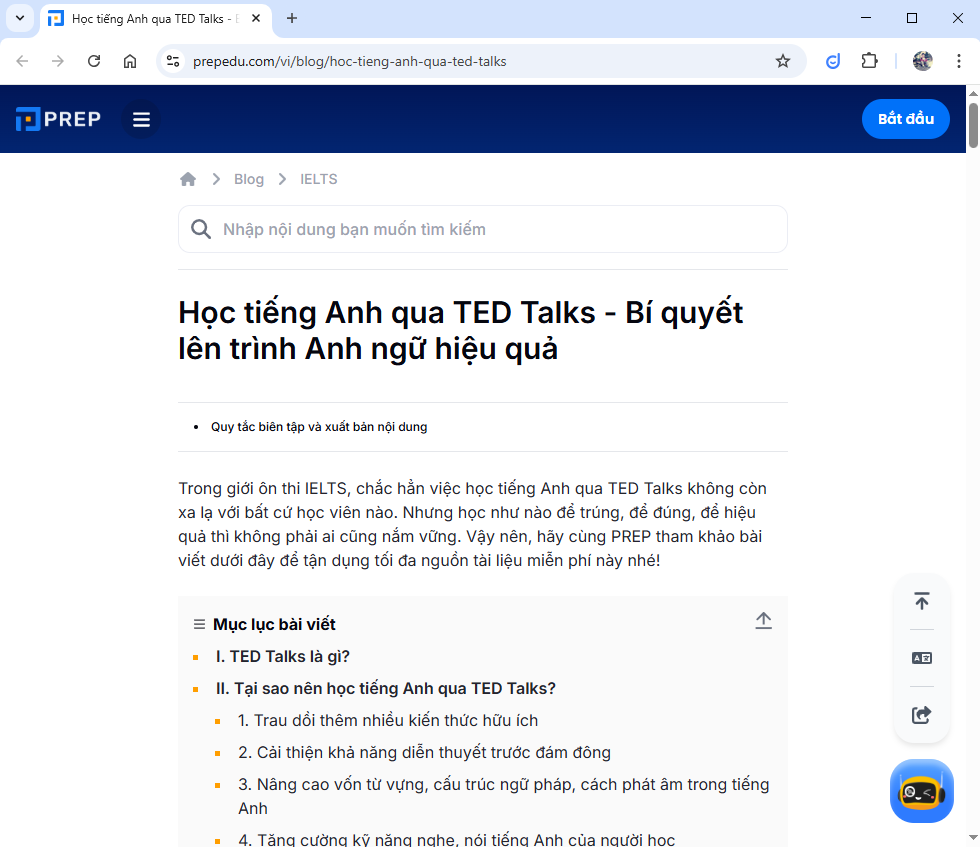Open the blue extension icon in toolbar
The image size is (980, 847).
tap(833, 61)
